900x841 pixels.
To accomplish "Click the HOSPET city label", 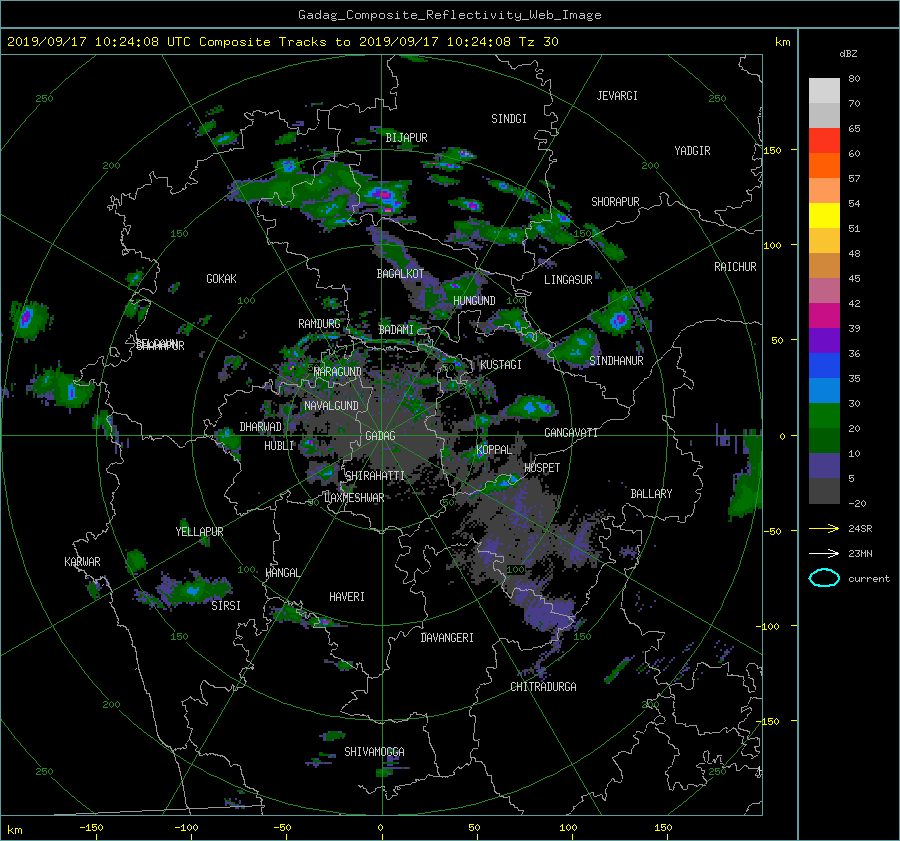I will tap(542, 468).
